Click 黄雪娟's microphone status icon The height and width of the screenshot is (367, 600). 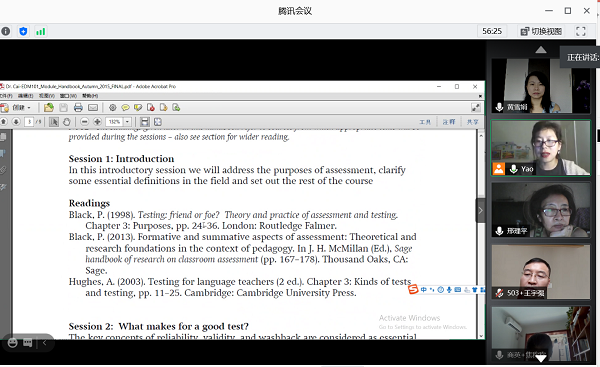(499, 107)
